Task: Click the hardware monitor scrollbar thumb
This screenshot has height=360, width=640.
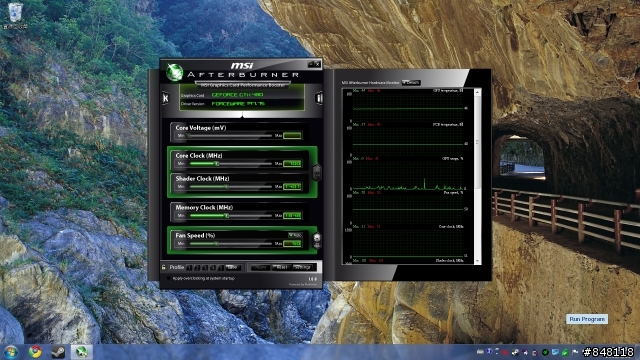Action: 478,143
